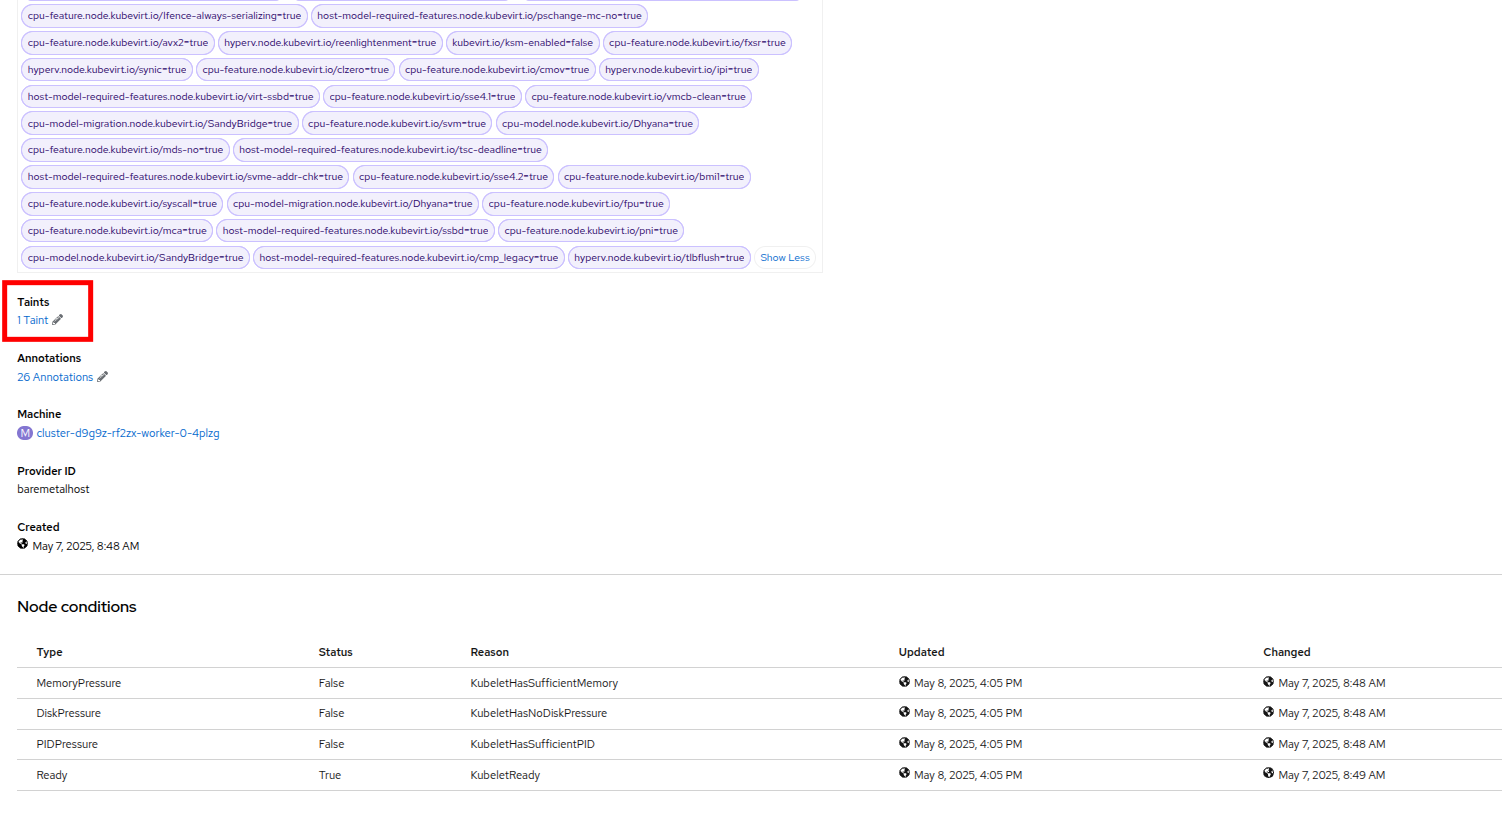Click globe icon in Ready row Changed cell
Image resolution: width=1502 pixels, height=825 pixels.
tap(1268, 774)
